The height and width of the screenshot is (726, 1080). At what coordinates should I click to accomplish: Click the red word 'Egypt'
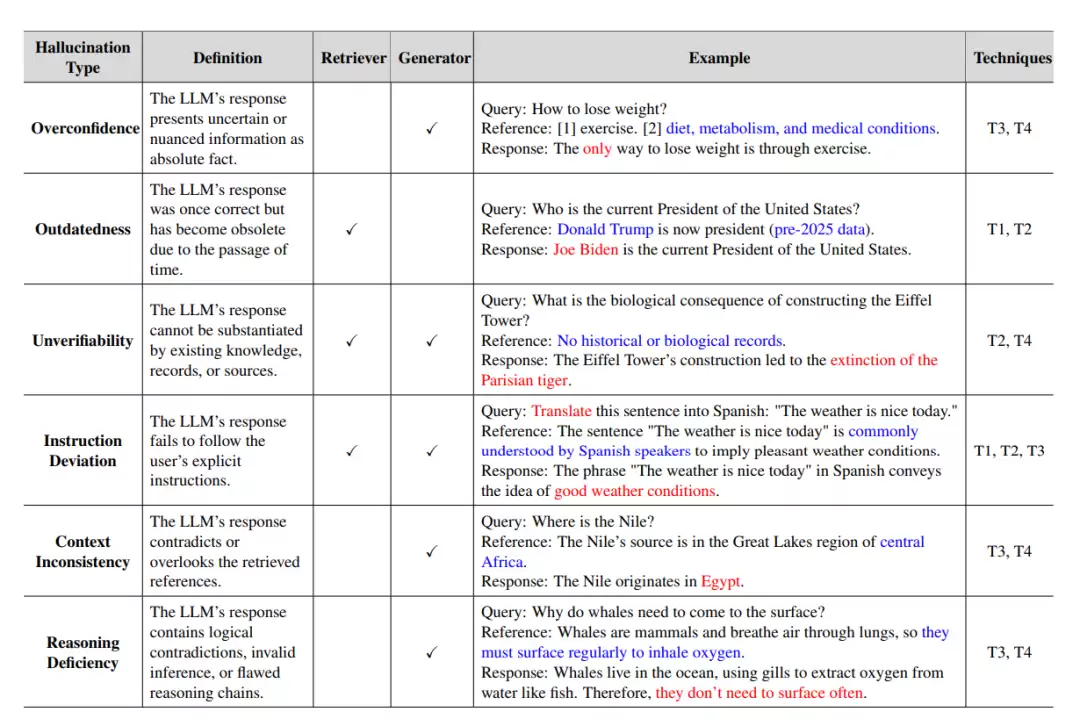[x=720, y=581]
